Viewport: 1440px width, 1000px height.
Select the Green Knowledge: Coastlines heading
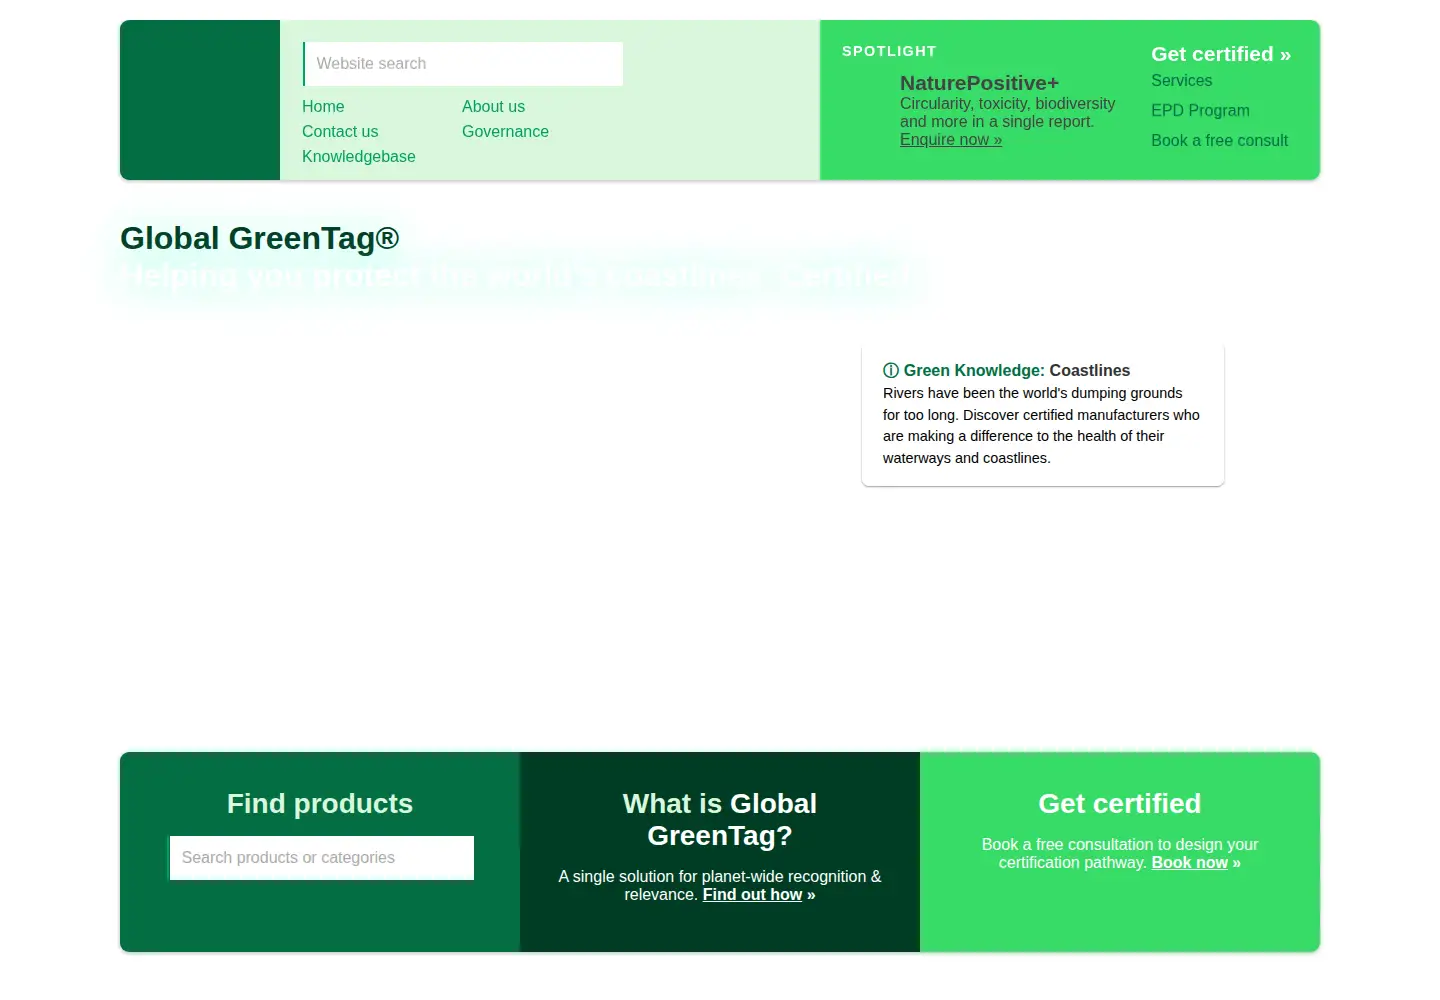tap(1007, 370)
